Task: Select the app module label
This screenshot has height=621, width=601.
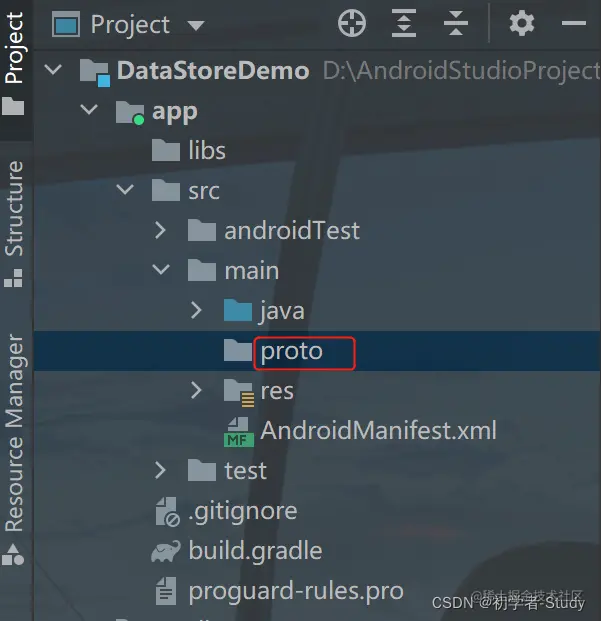Action: coord(175,112)
